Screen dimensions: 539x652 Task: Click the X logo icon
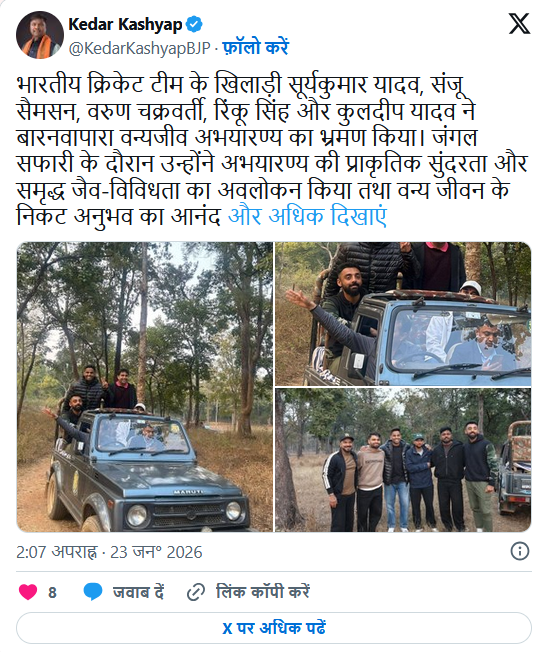click(x=519, y=24)
